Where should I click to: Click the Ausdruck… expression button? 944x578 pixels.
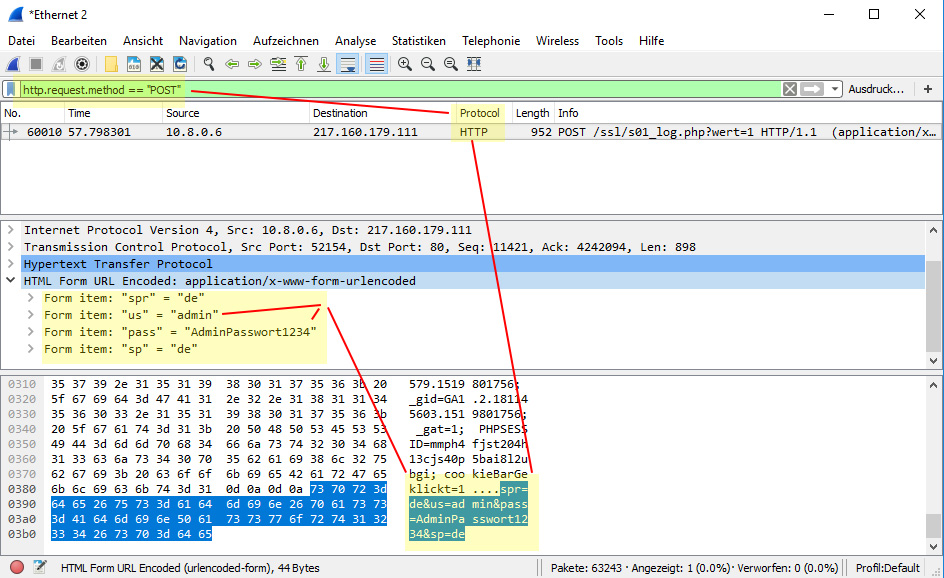(x=876, y=89)
